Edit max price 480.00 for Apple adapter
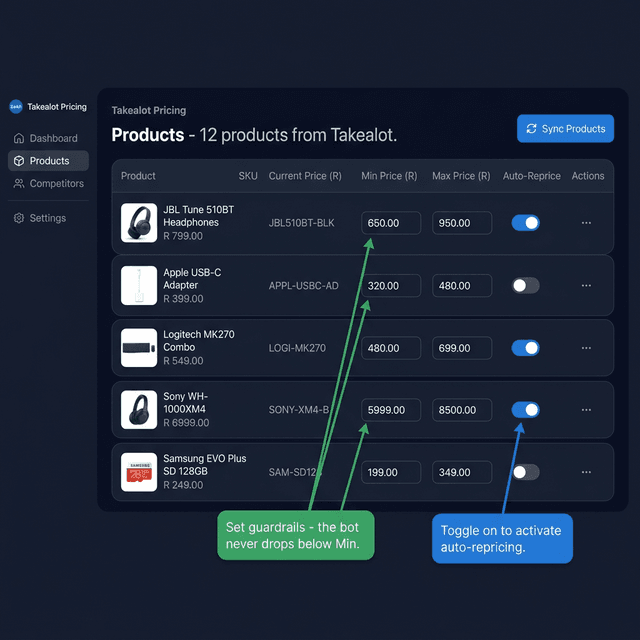Viewport: 640px width, 640px height. click(x=462, y=286)
